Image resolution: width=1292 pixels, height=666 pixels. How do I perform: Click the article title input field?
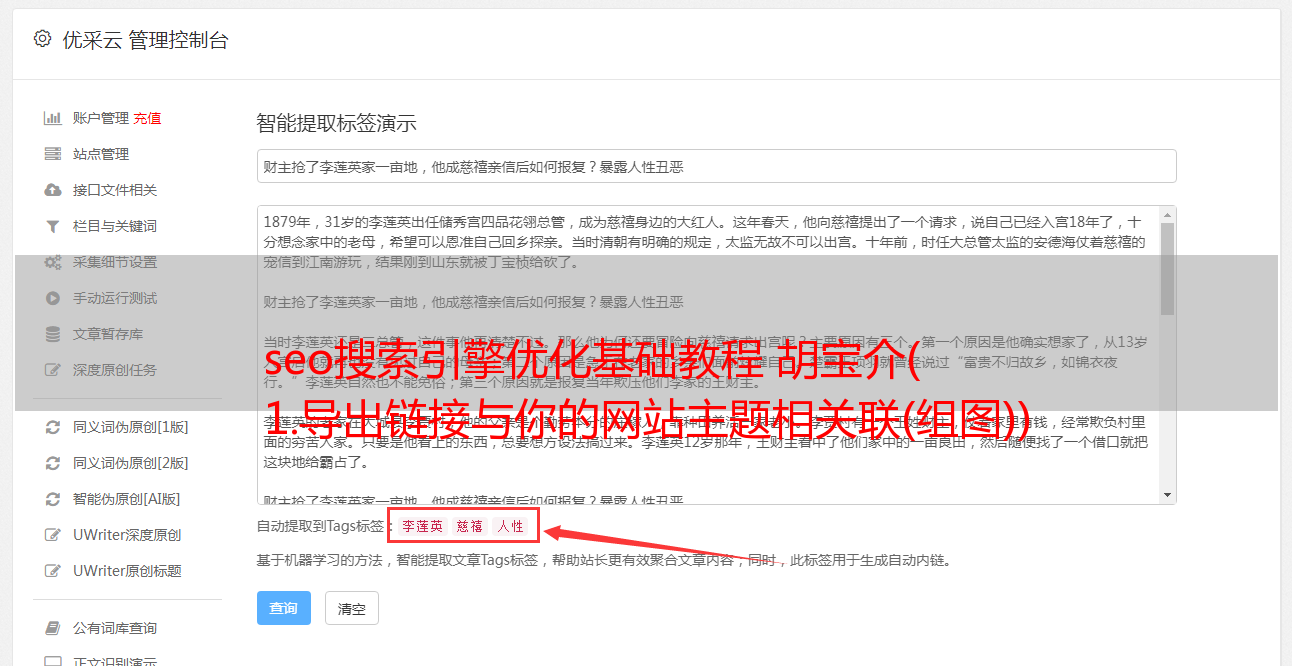click(x=716, y=166)
